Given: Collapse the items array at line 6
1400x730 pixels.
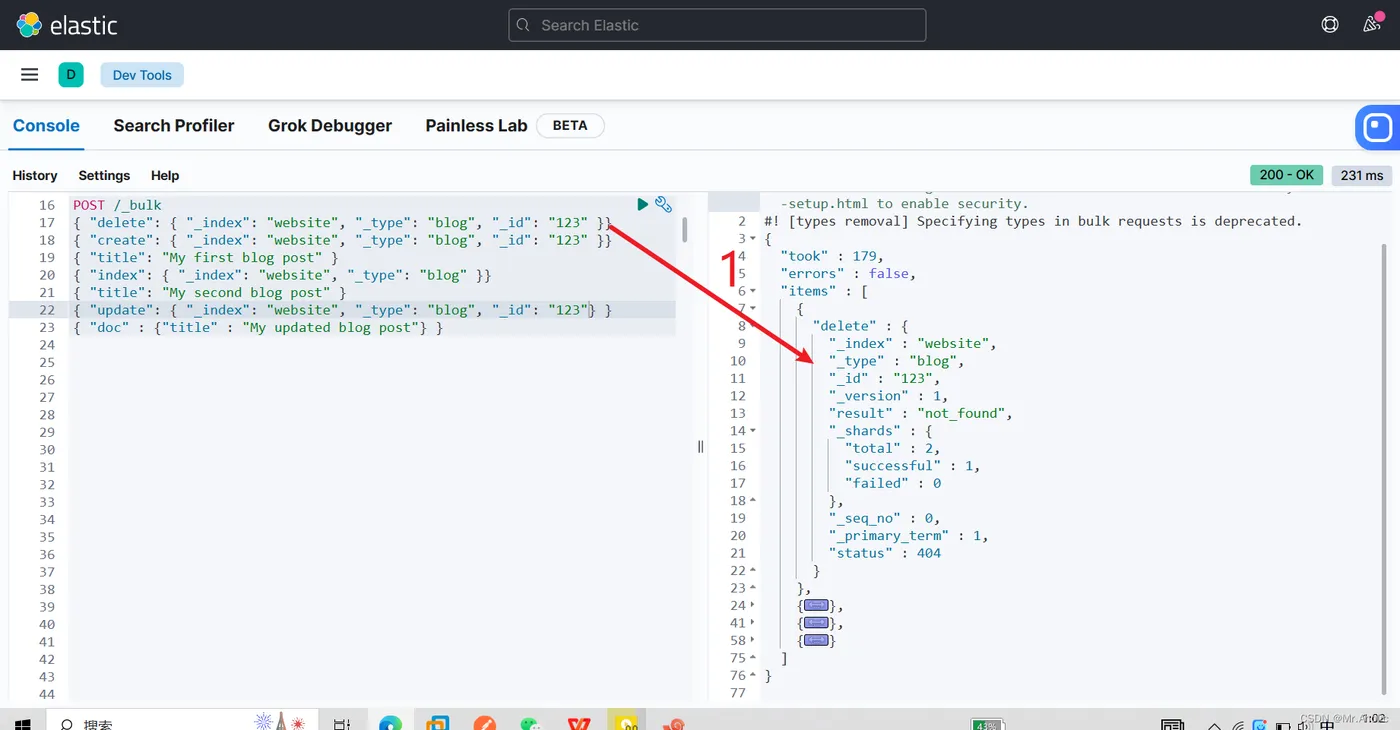Looking at the screenshot, I should pyautogui.click(x=753, y=291).
